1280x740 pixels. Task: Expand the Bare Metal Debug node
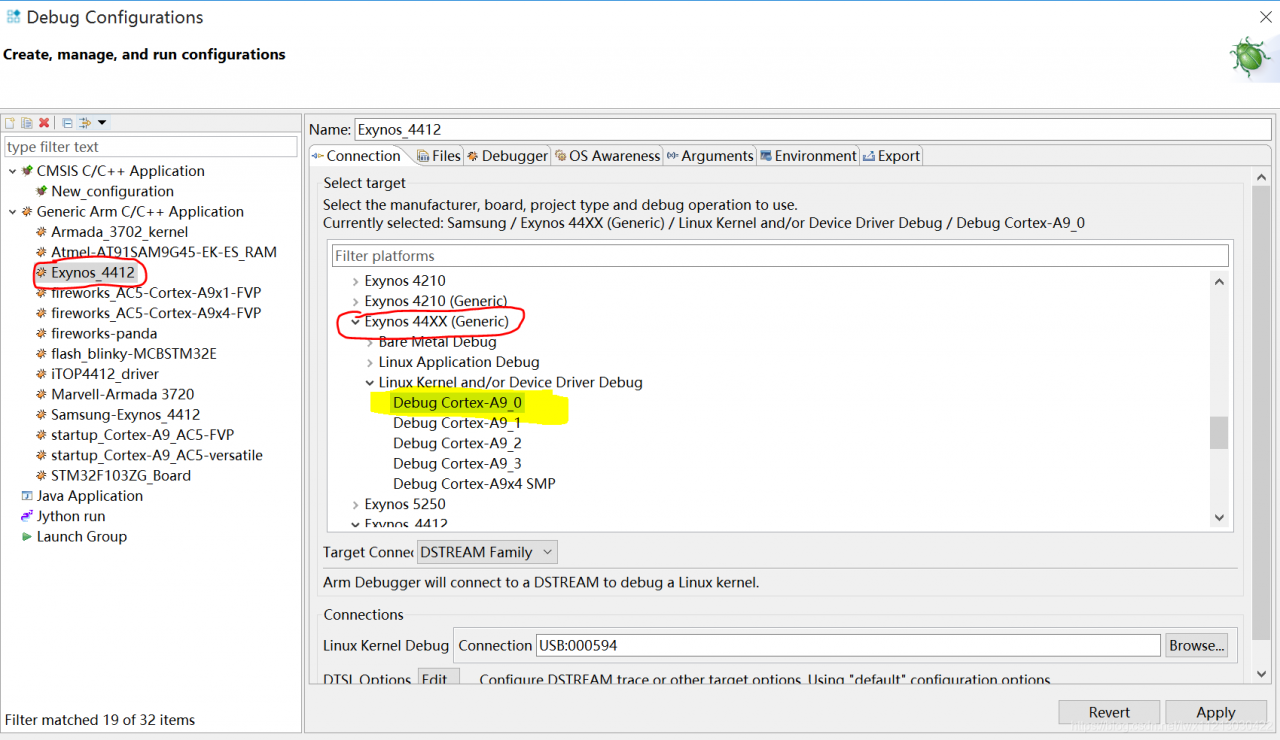[369, 342]
